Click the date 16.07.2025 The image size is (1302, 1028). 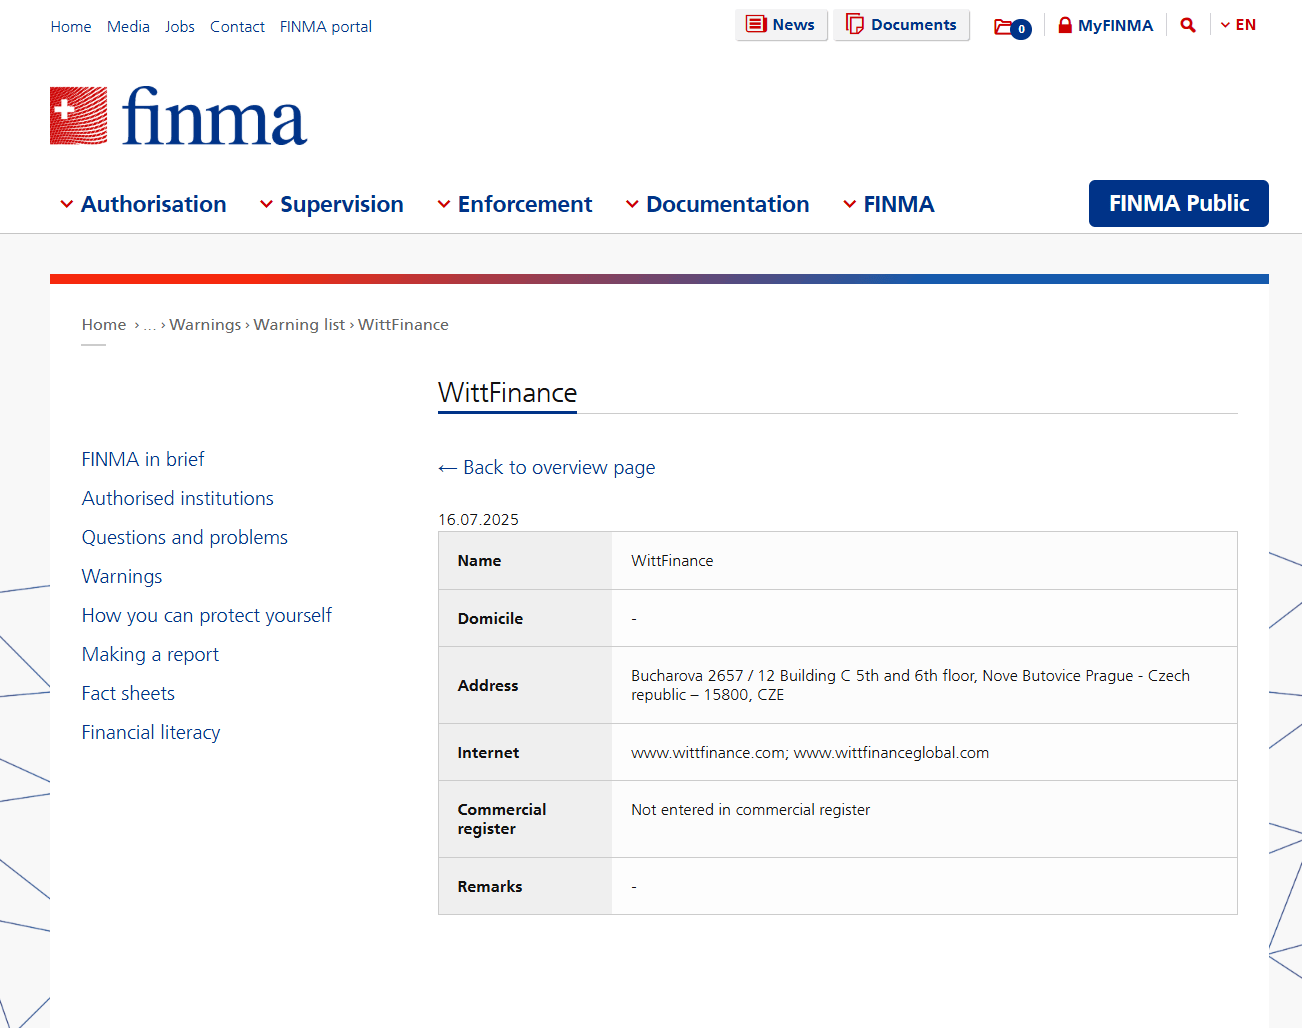coord(478,520)
